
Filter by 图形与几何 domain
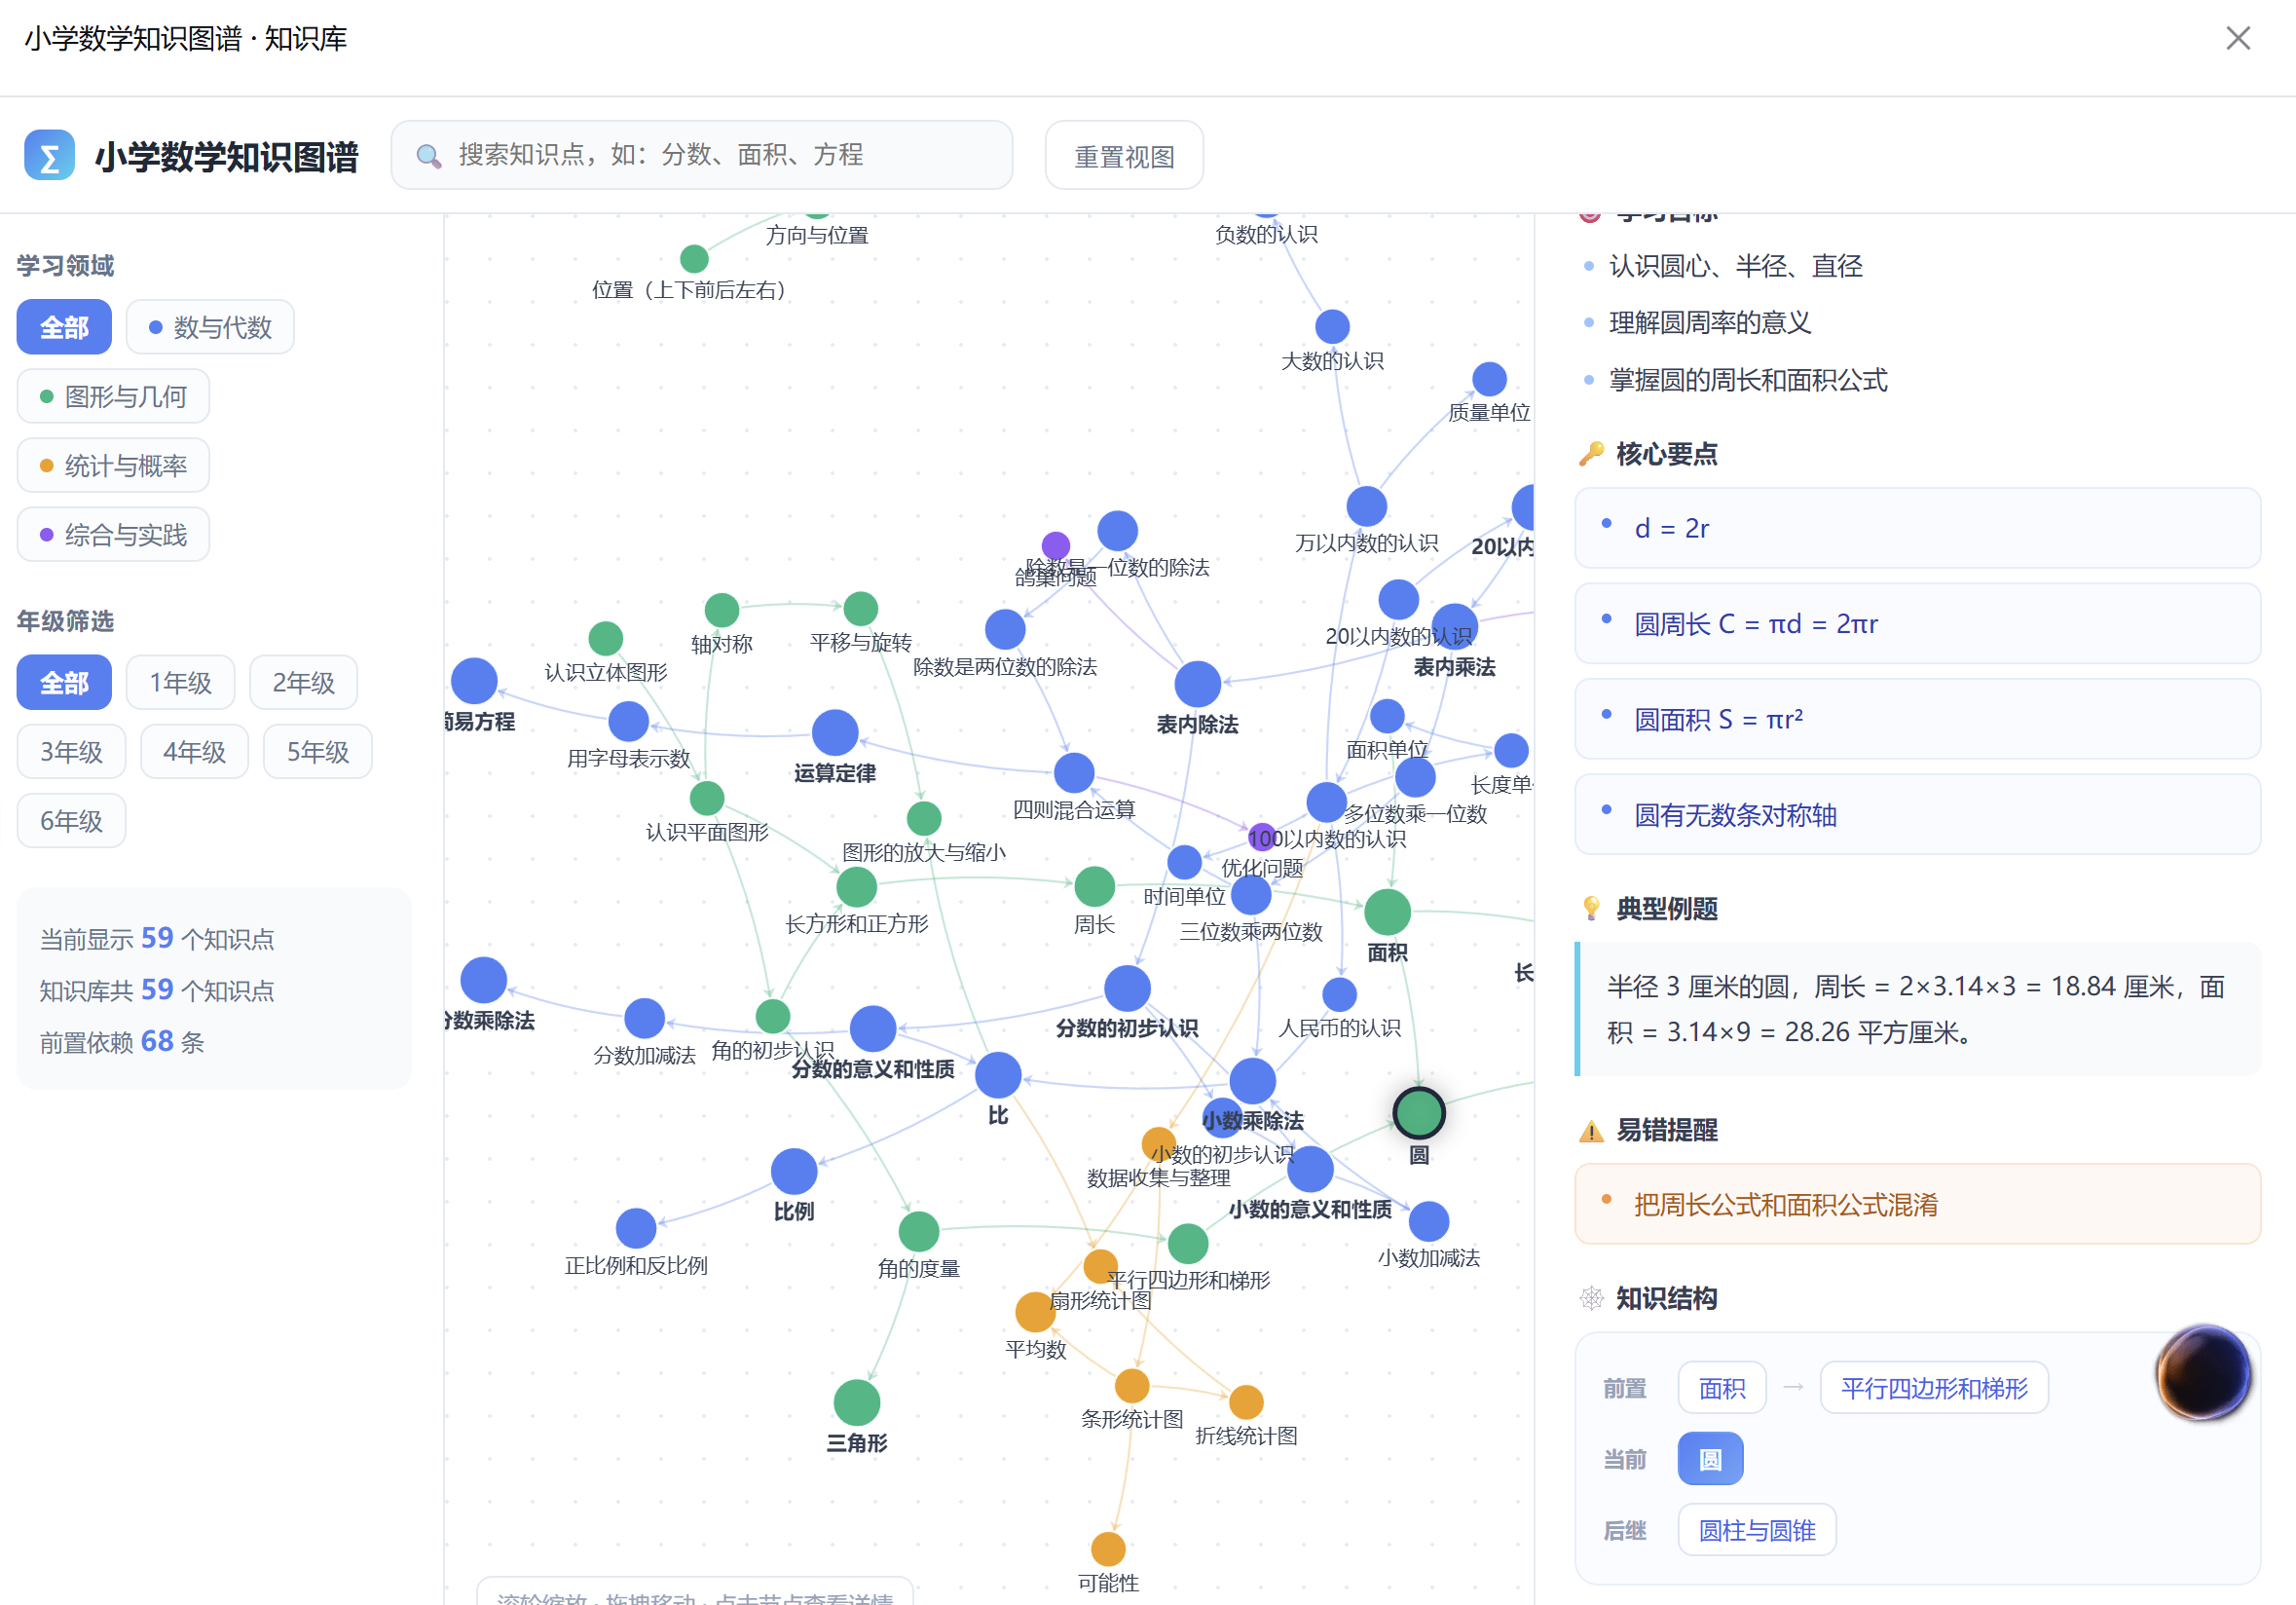pos(113,396)
